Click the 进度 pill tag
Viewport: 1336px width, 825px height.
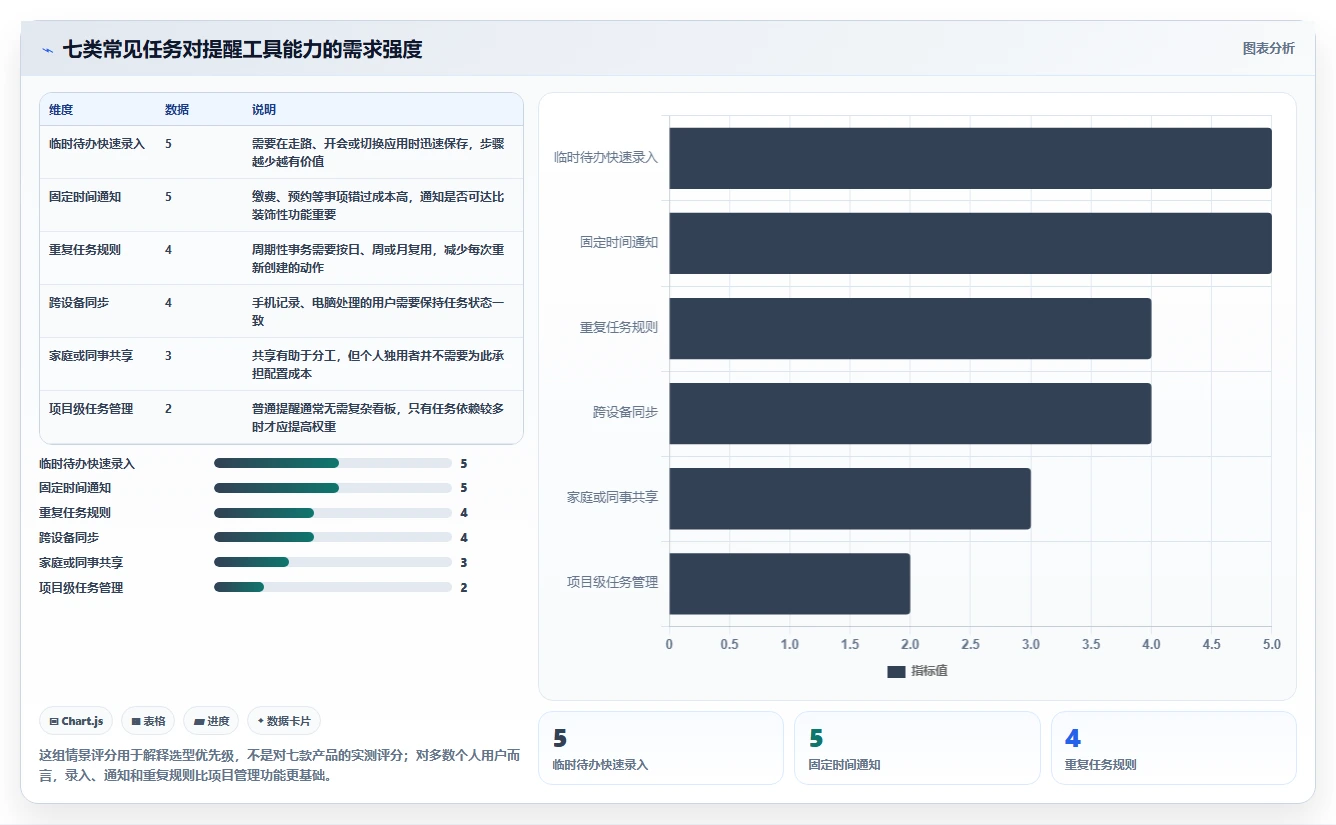[211, 721]
